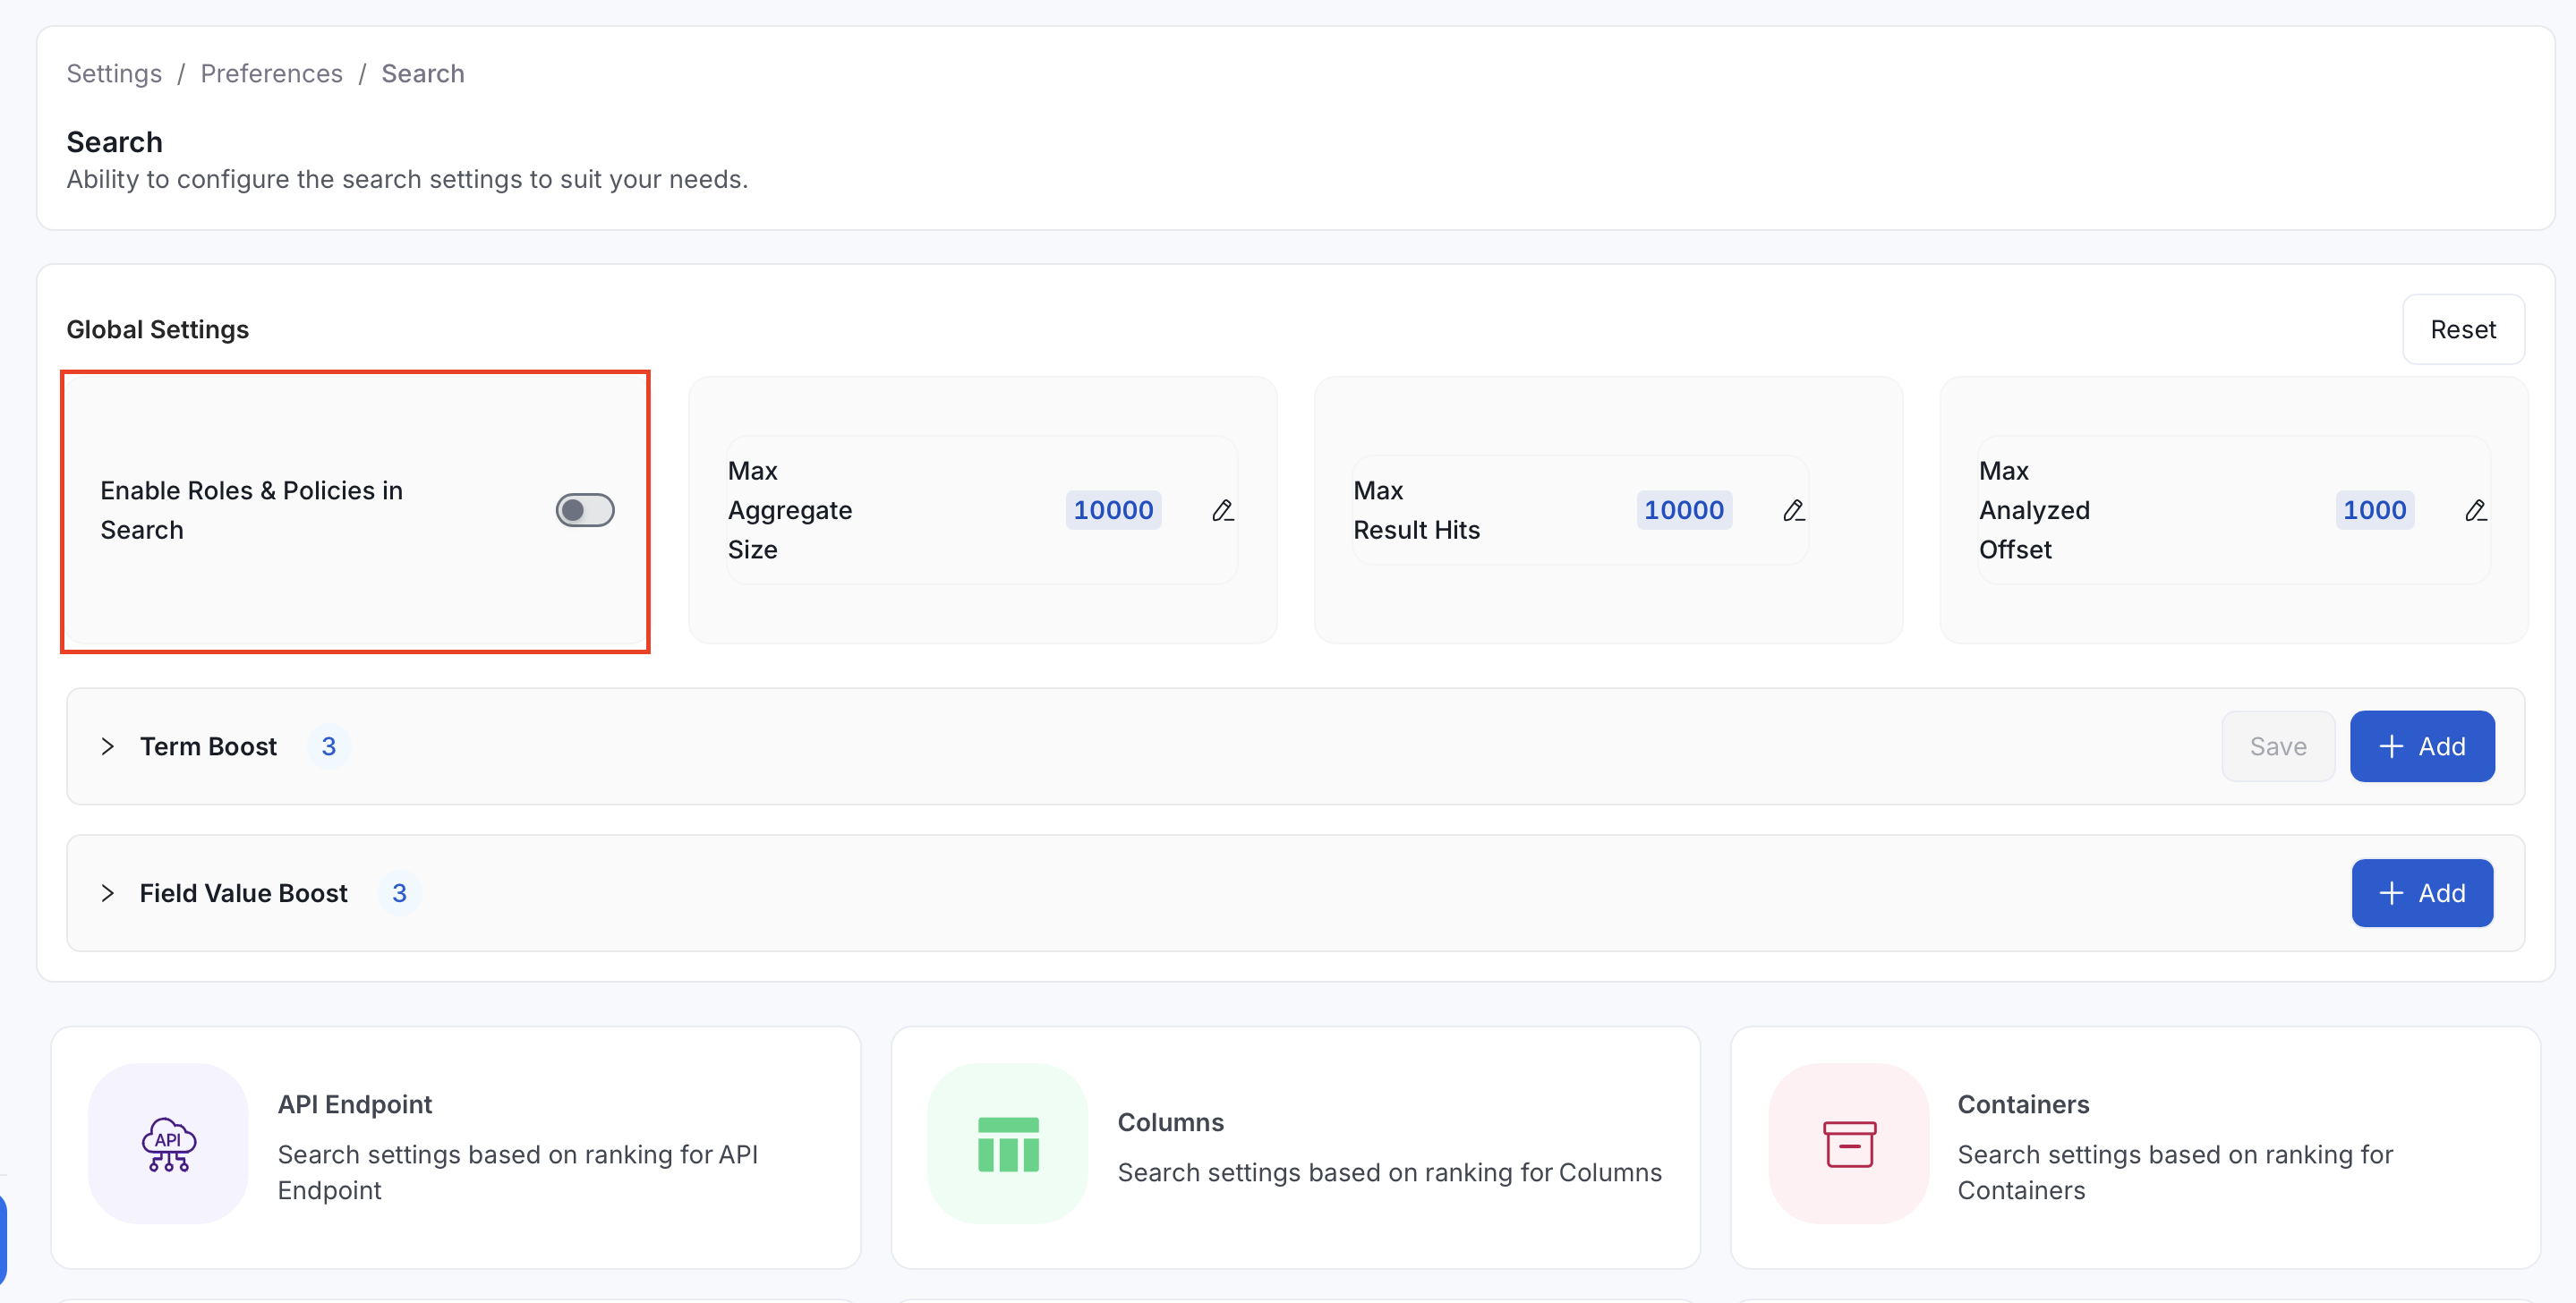The image size is (2576, 1303).
Task: Add a new Field Value Boost
Action: (2422, 893)
